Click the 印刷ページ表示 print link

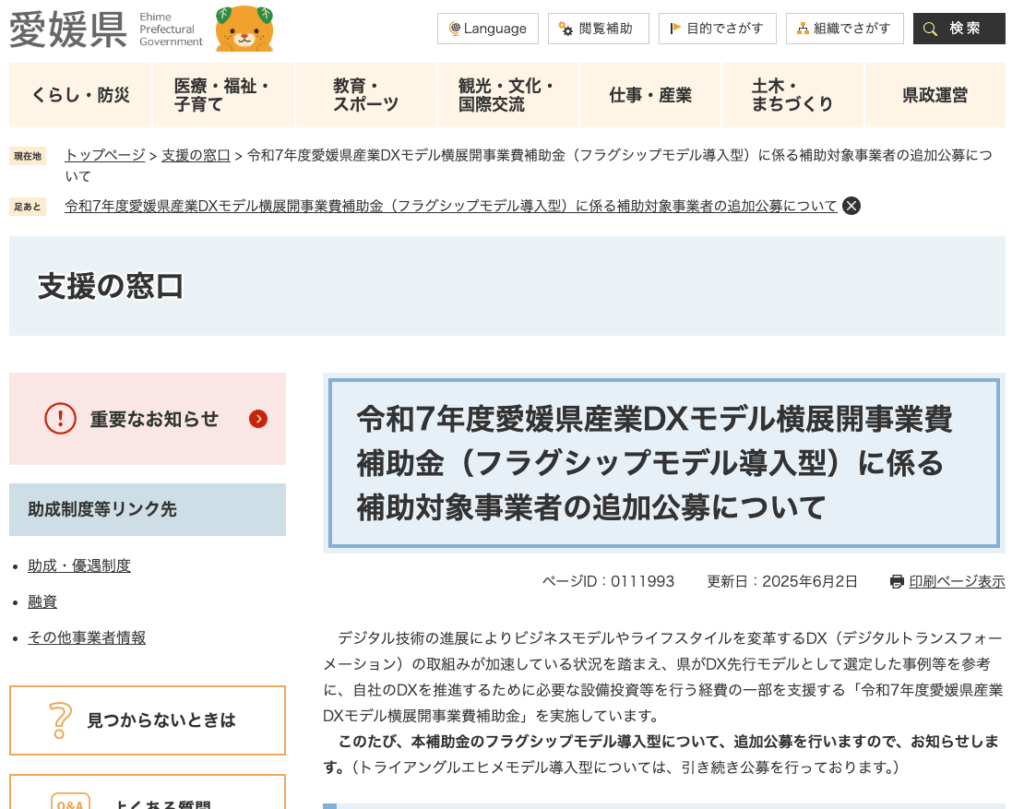(x=956, y=582)
